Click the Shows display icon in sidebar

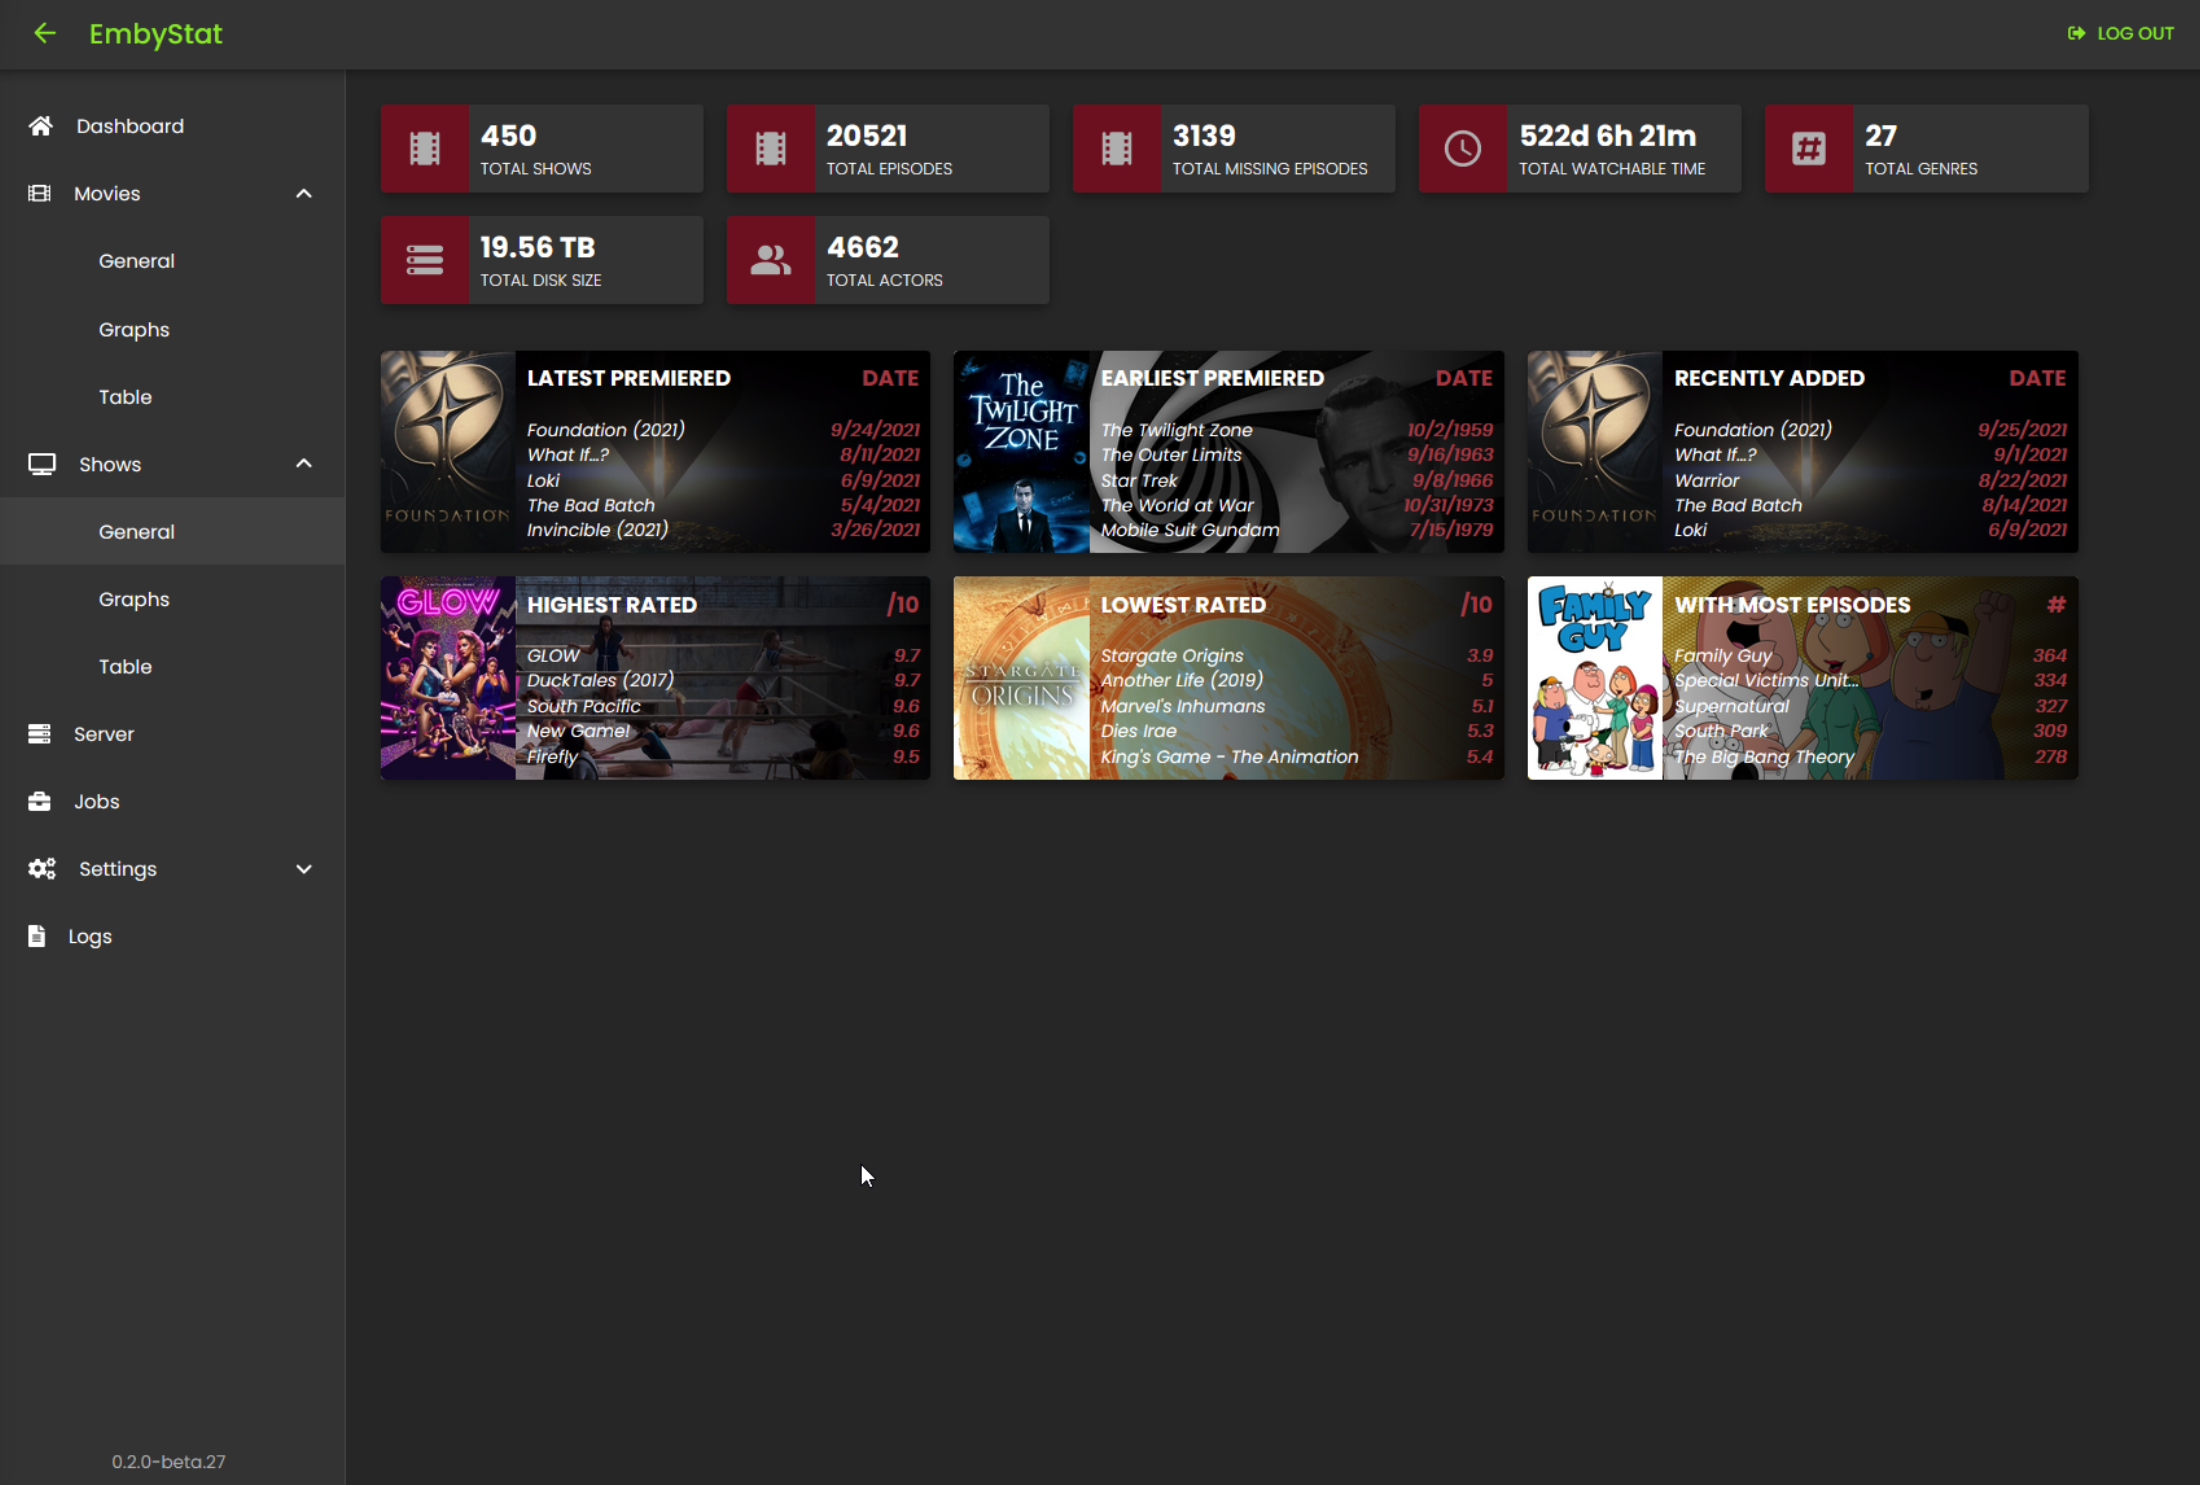(41, 464)
